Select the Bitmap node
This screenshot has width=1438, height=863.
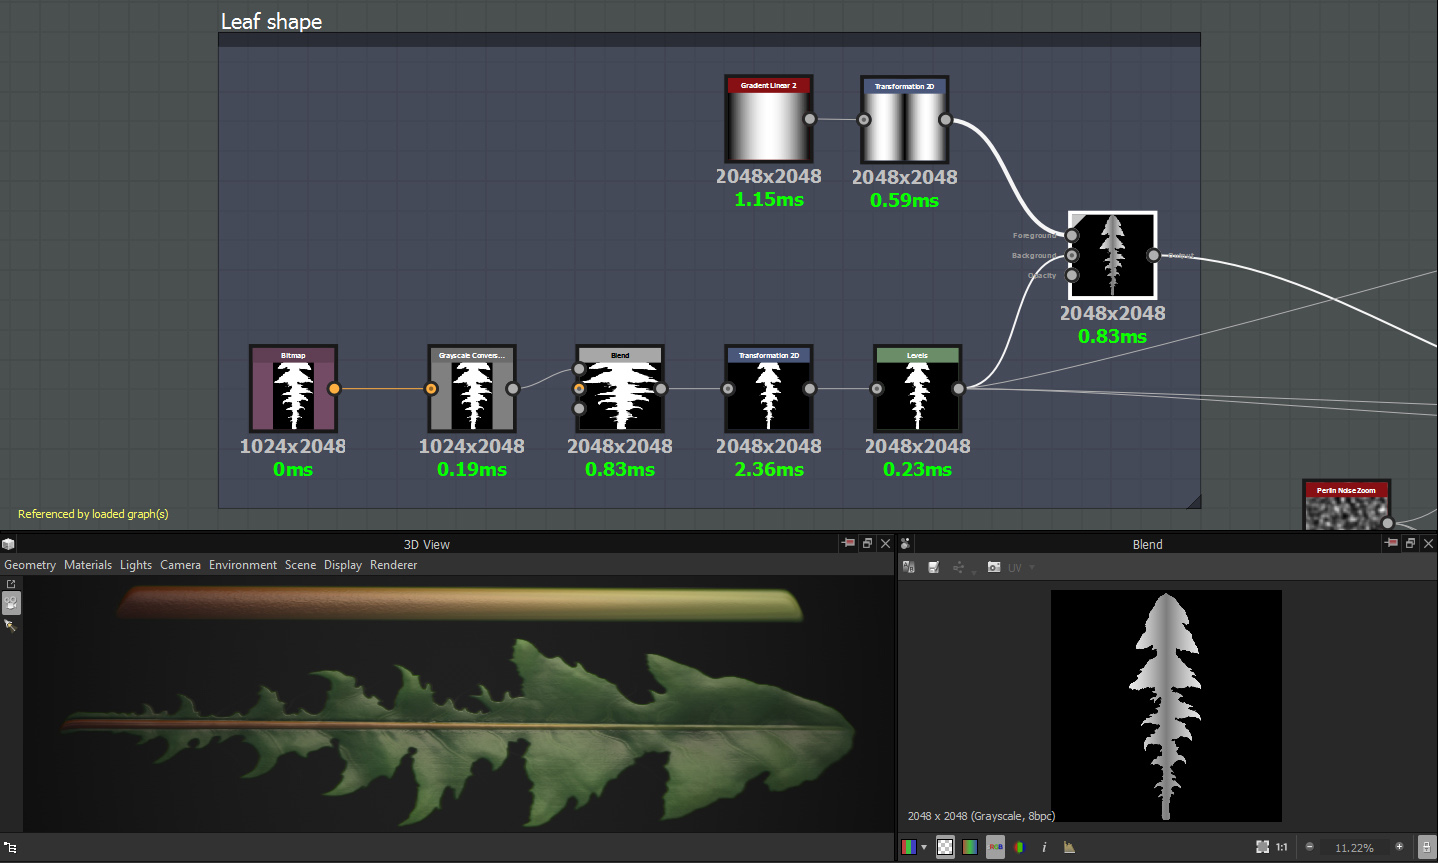point(293,389)
